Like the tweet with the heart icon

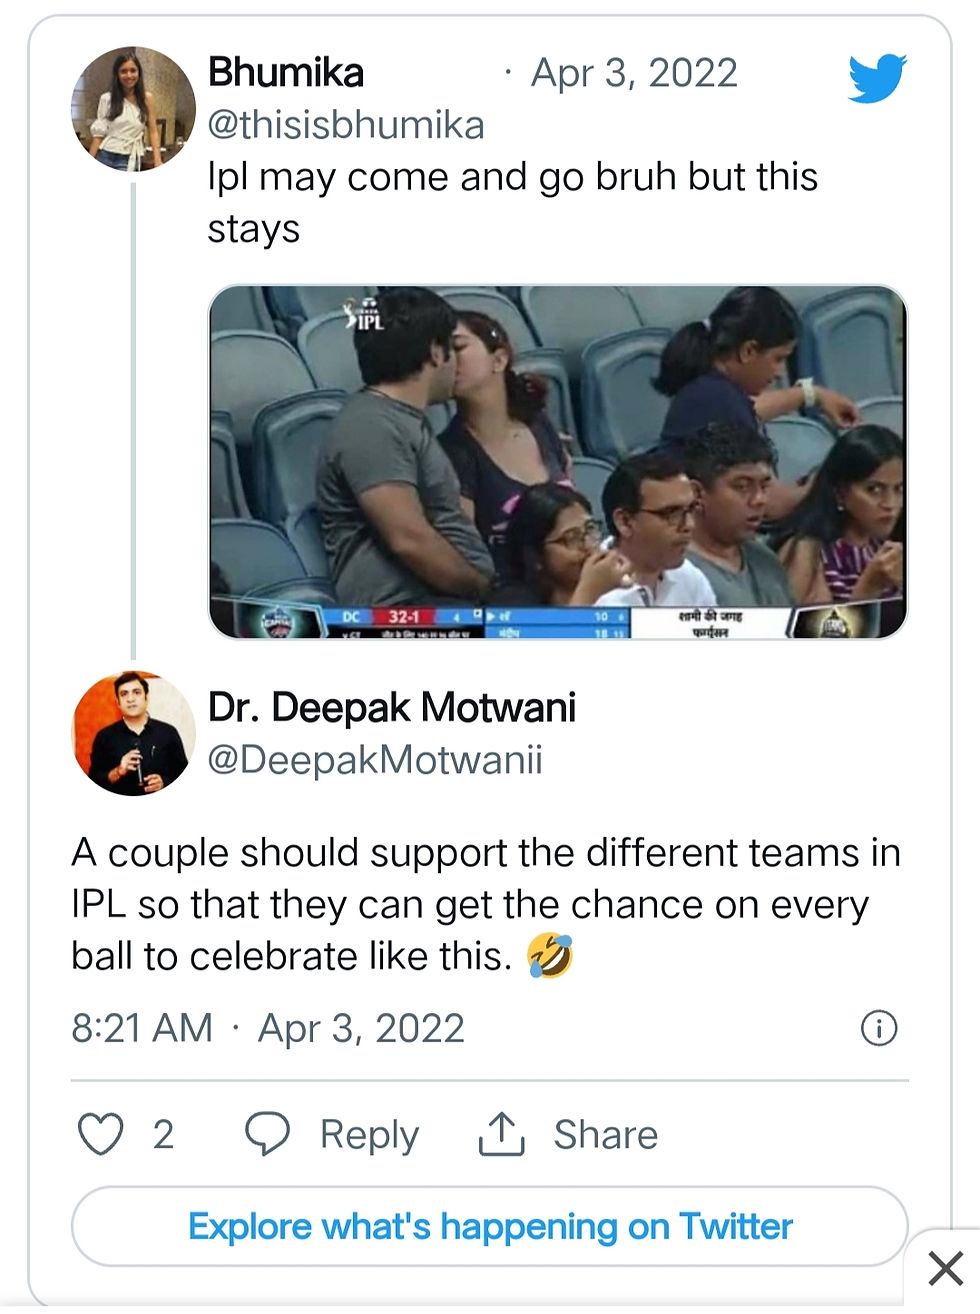pyautogui.click(x=101, y=1134)
